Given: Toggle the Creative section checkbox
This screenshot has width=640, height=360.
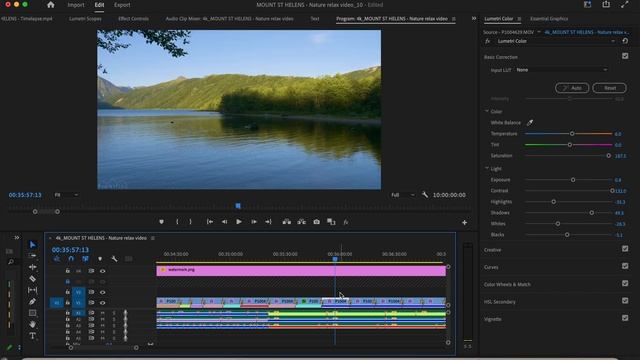Looking at the screenshot, I should pyautogui.click(x=625, y=249).
